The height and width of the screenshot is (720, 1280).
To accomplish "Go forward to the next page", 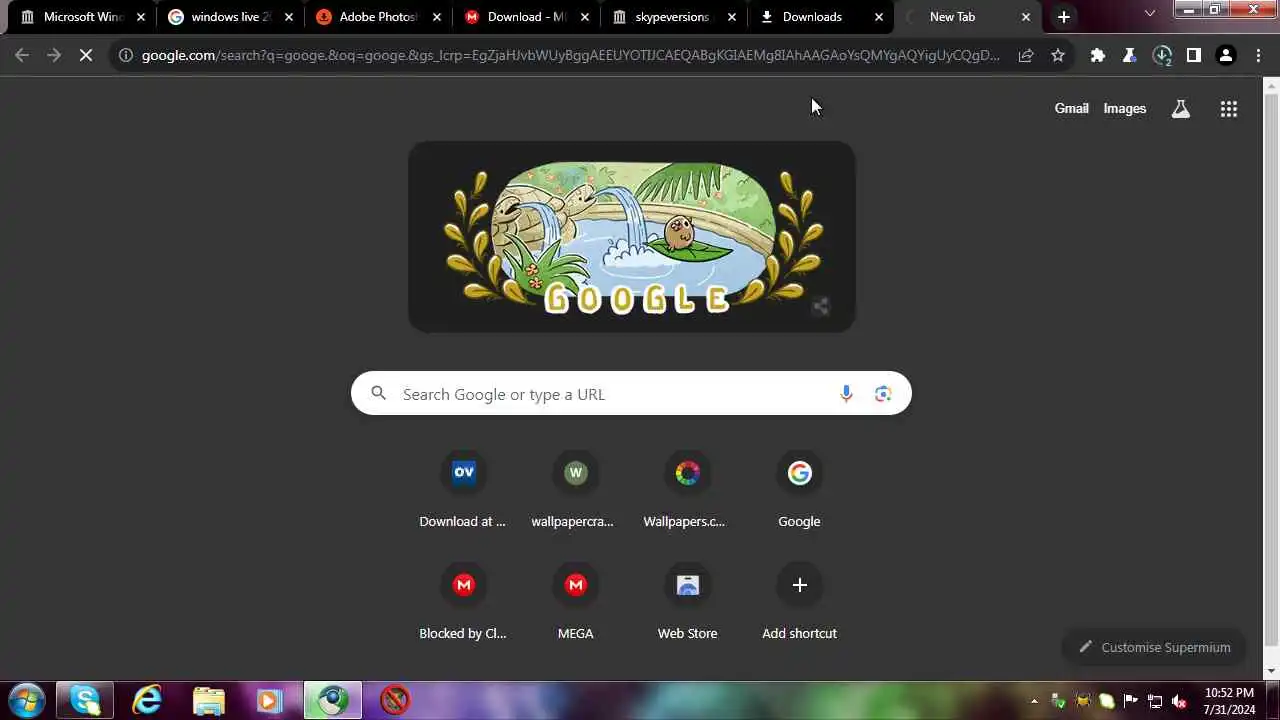I will pyautogui.click(x=54, y=55).
